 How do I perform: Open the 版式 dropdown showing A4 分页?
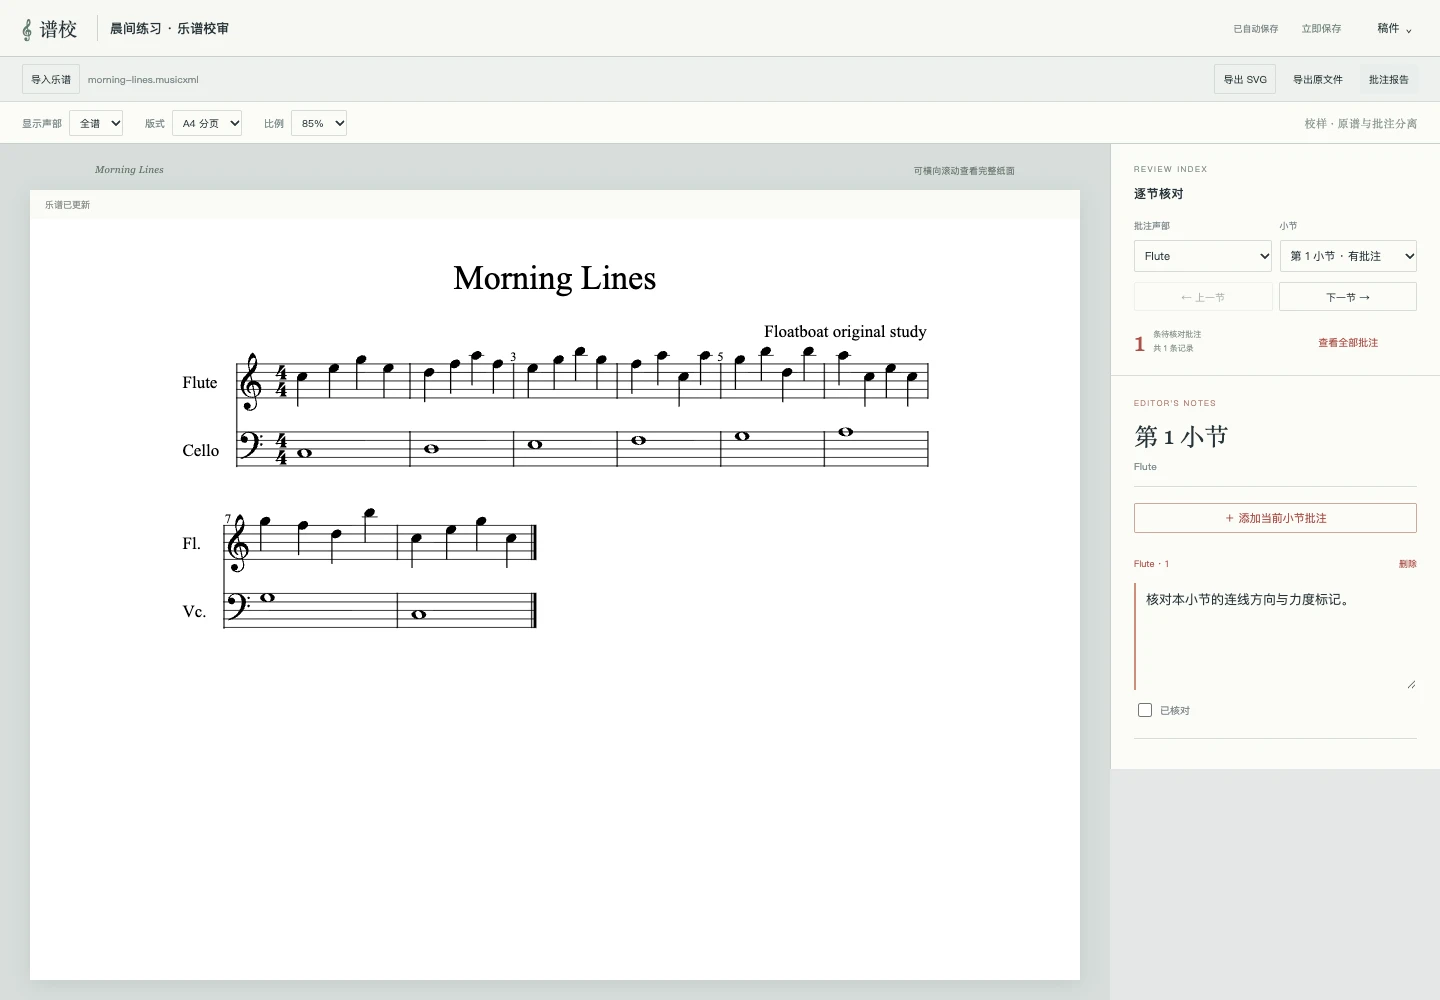pos(207,123)
